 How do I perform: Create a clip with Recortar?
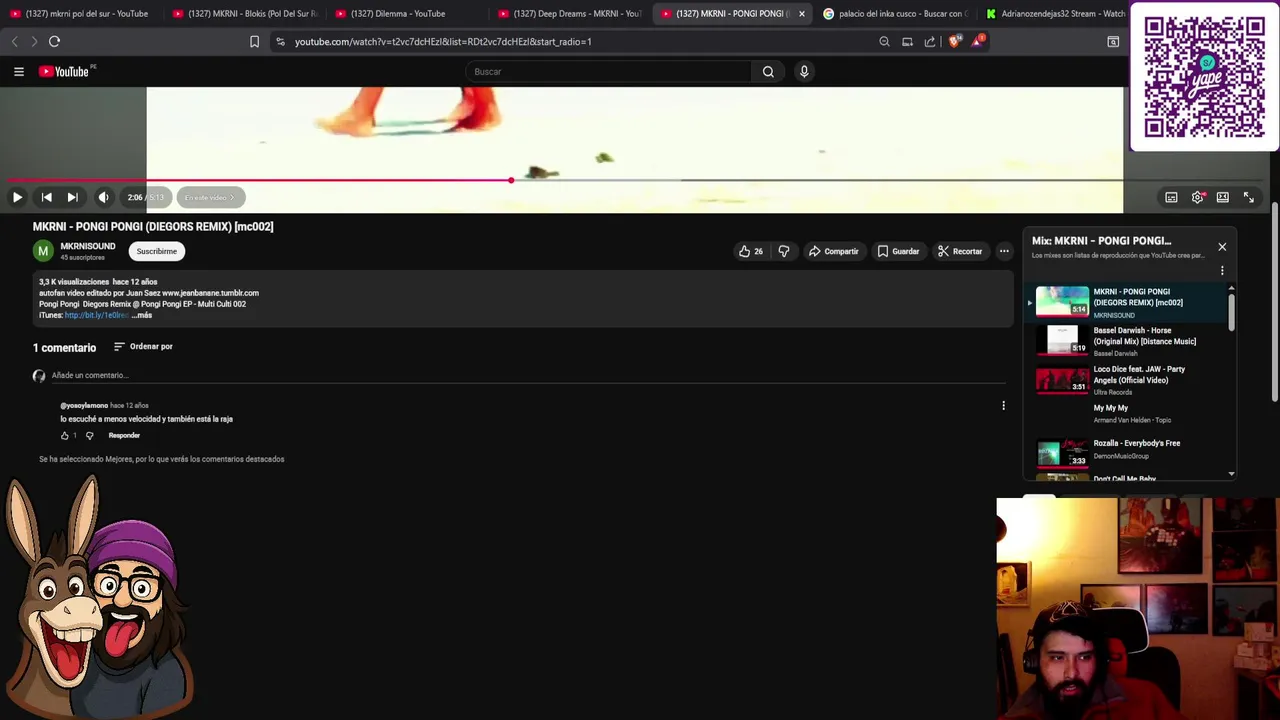[x=960, y=251]
